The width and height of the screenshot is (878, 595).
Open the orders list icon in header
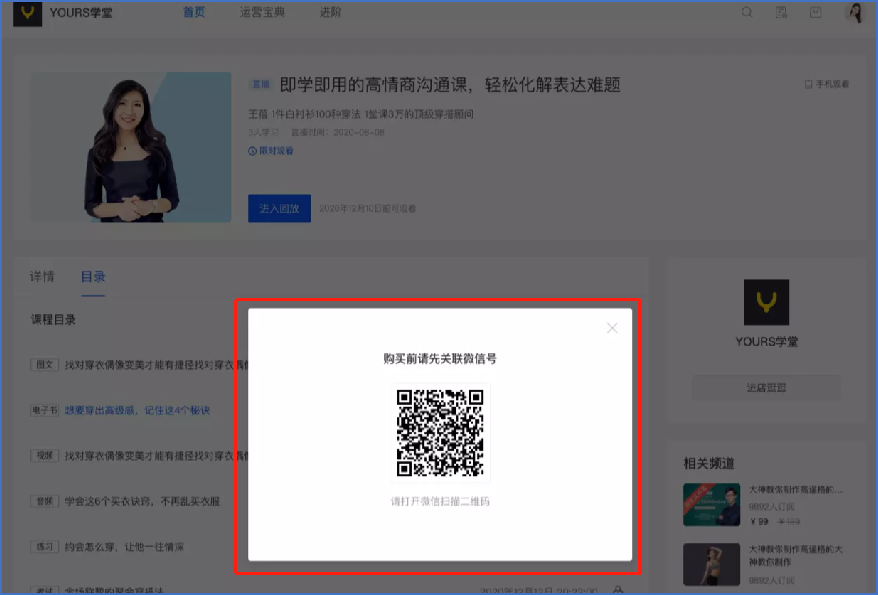(x=781, y=13)
